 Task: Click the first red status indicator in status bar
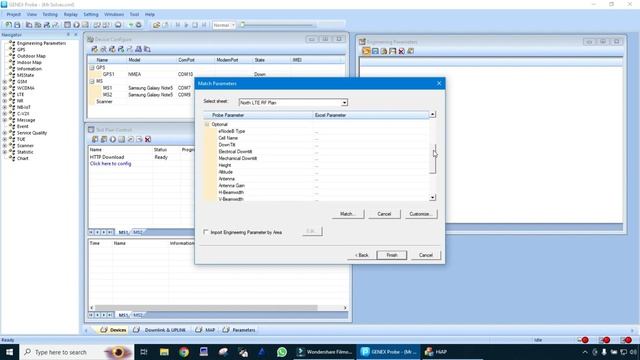(x=584, y=340)
